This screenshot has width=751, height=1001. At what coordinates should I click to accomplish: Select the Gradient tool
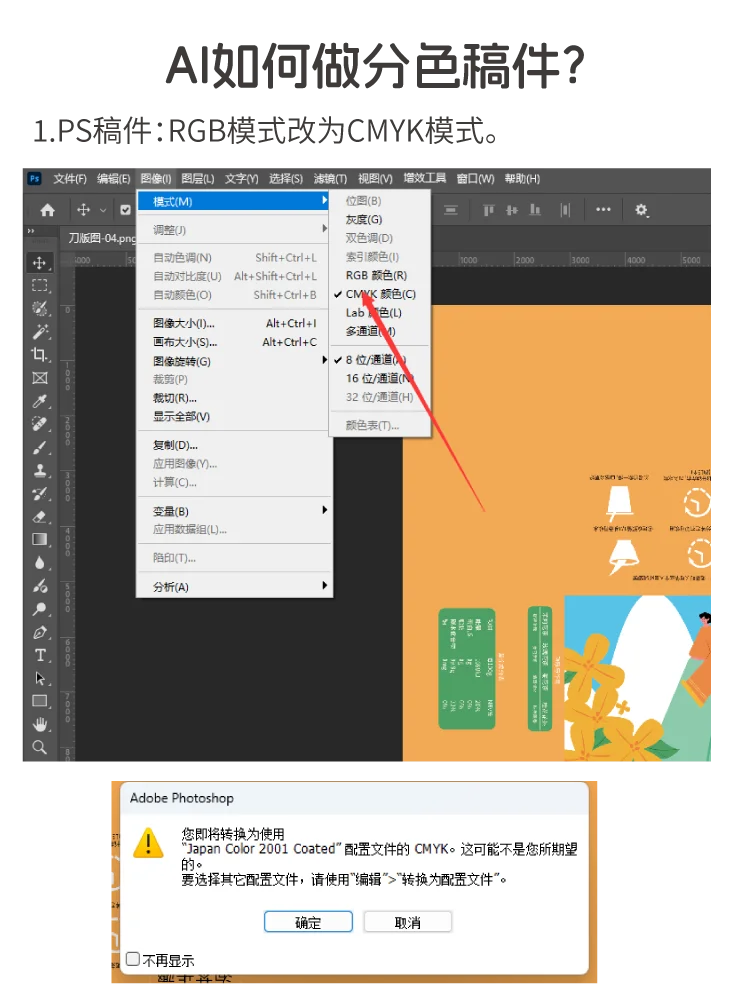(x=40, y=539)
